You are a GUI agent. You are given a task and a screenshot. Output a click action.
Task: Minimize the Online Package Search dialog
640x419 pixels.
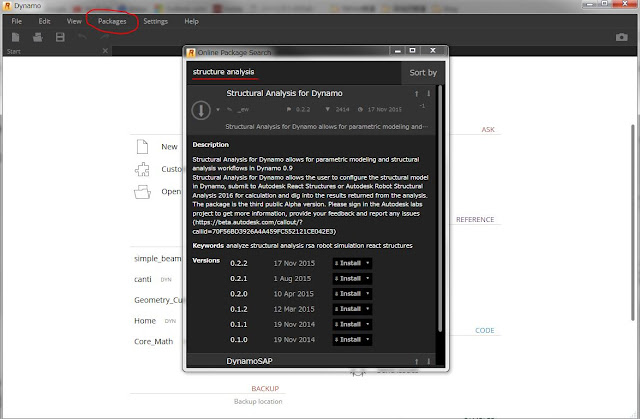(x=397, y=51)
